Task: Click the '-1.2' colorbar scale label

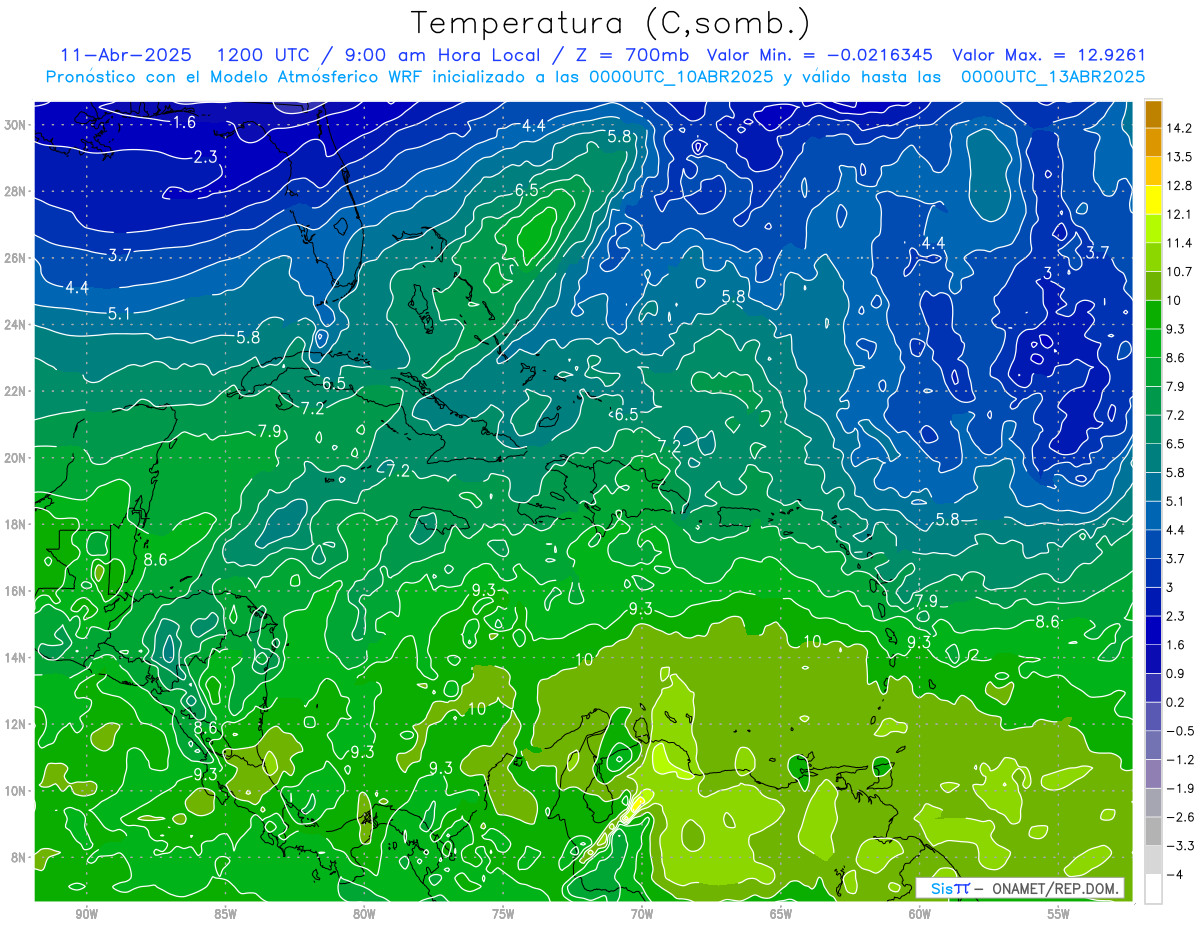Action: (x=1181, y=760)
